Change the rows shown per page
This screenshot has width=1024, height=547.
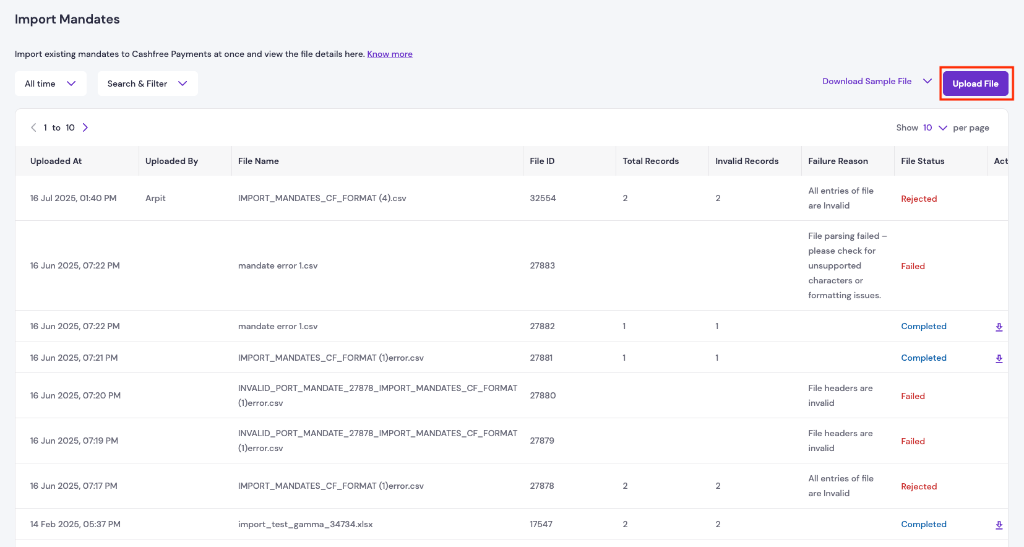(935, 128)
